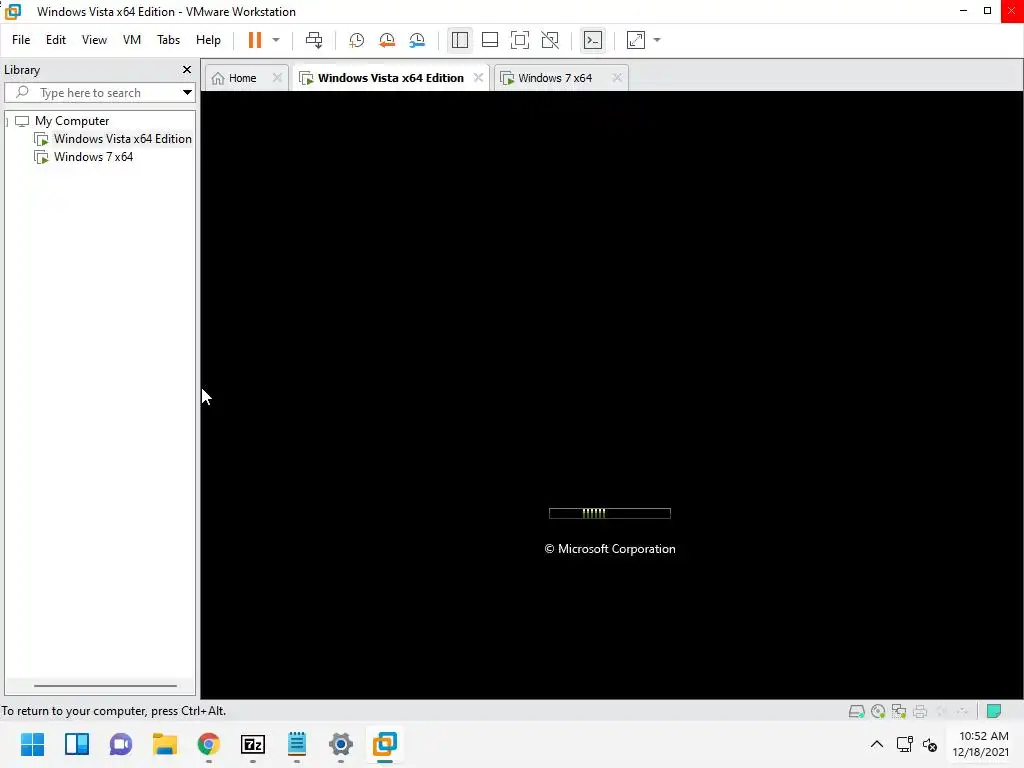This screenshot has width=1024, height=768.
Task: Enter full screen mode
Action: [x=520, y=40]
